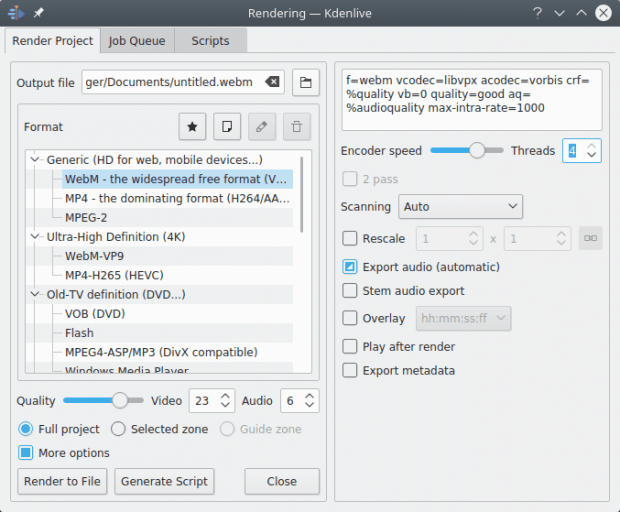Click the format list vertical scrollbar

(x=302, y=195)
